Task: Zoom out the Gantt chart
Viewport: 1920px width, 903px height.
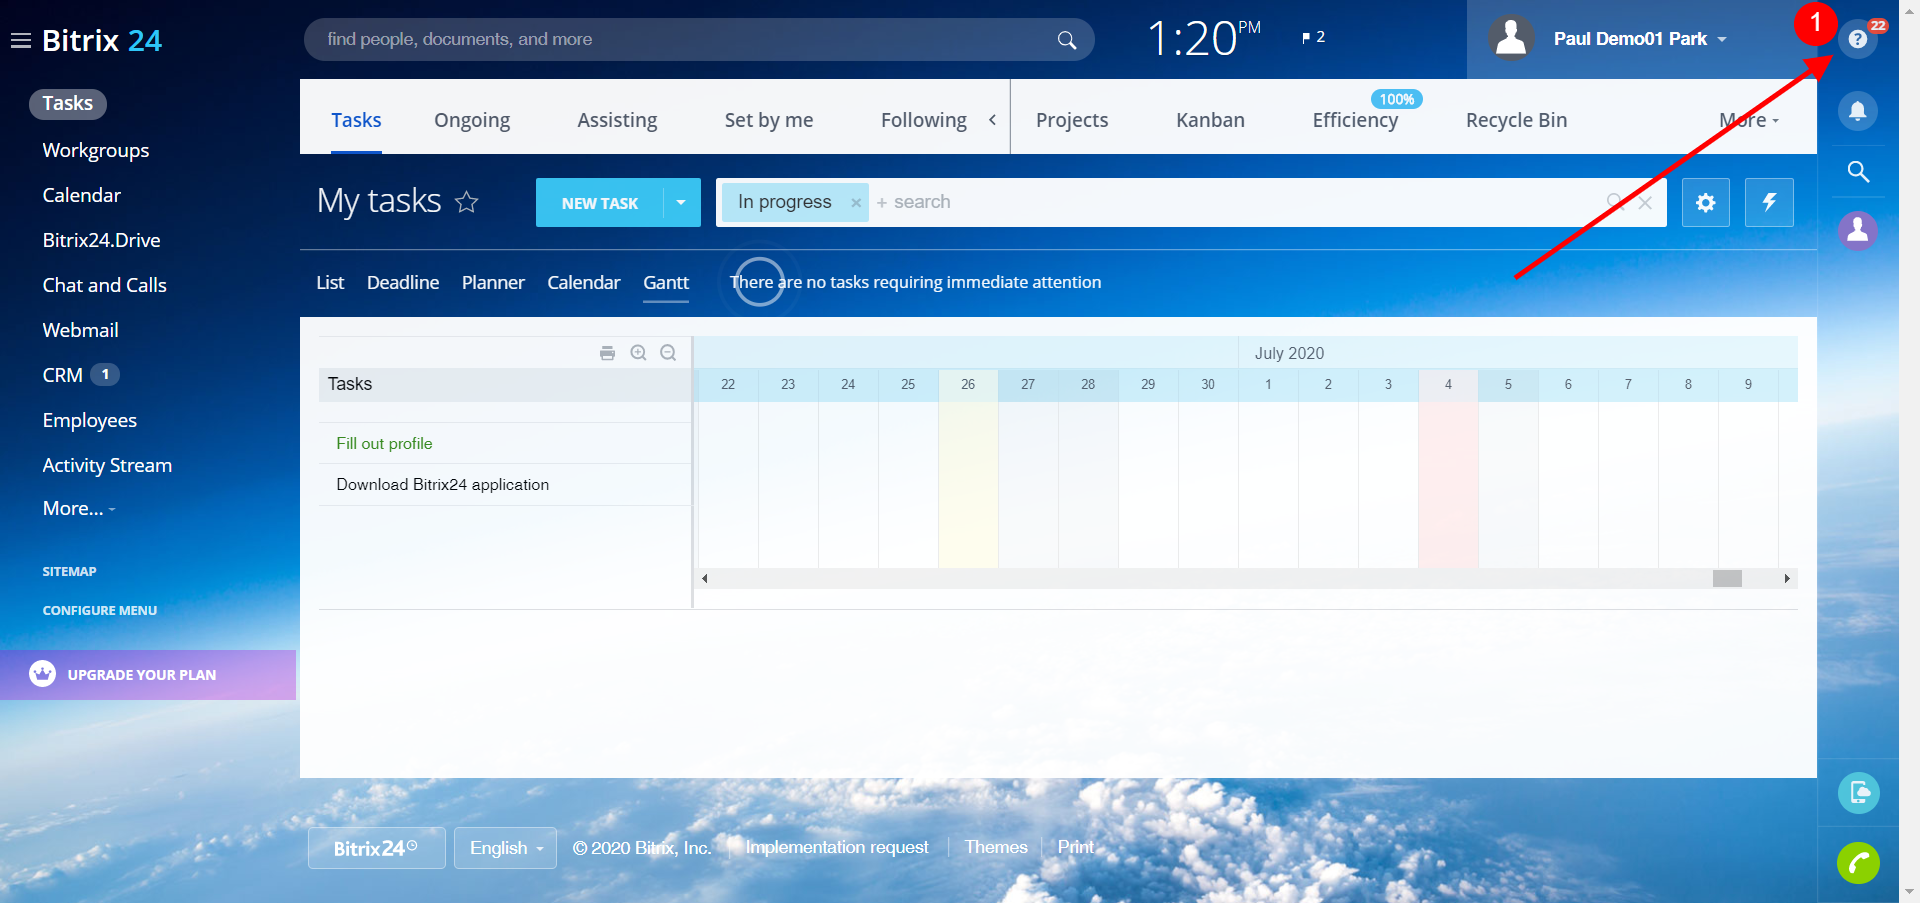Action: point(668,353)
